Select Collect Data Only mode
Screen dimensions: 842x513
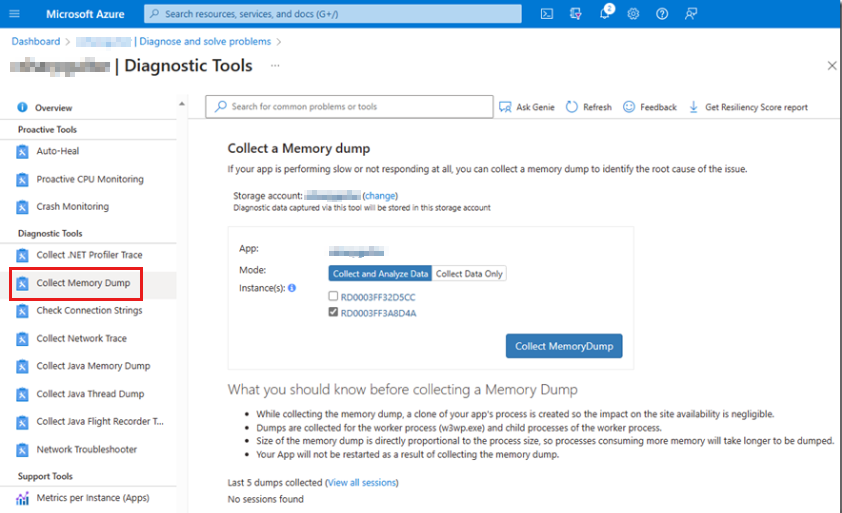click(x=469, y=273)
